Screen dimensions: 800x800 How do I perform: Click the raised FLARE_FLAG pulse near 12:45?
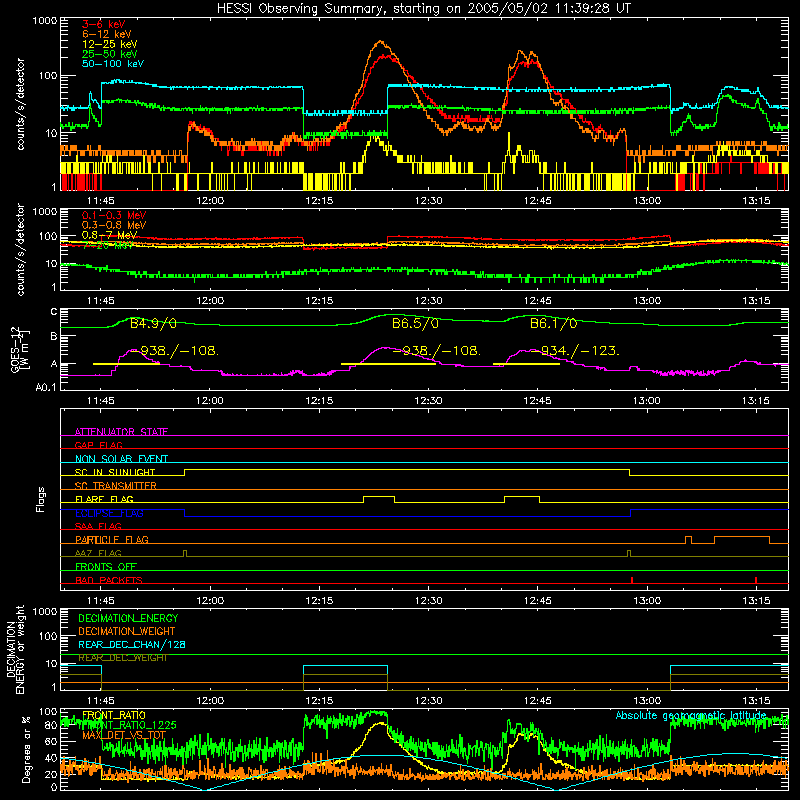522,497
